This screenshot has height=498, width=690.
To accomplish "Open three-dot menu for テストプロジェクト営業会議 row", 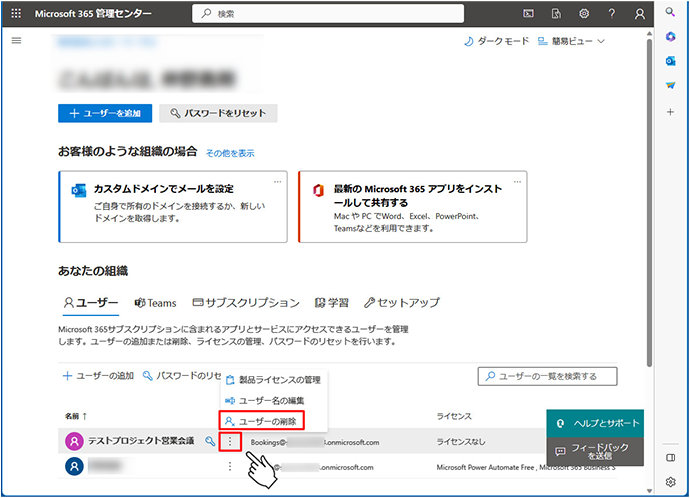I will point(230,441).
